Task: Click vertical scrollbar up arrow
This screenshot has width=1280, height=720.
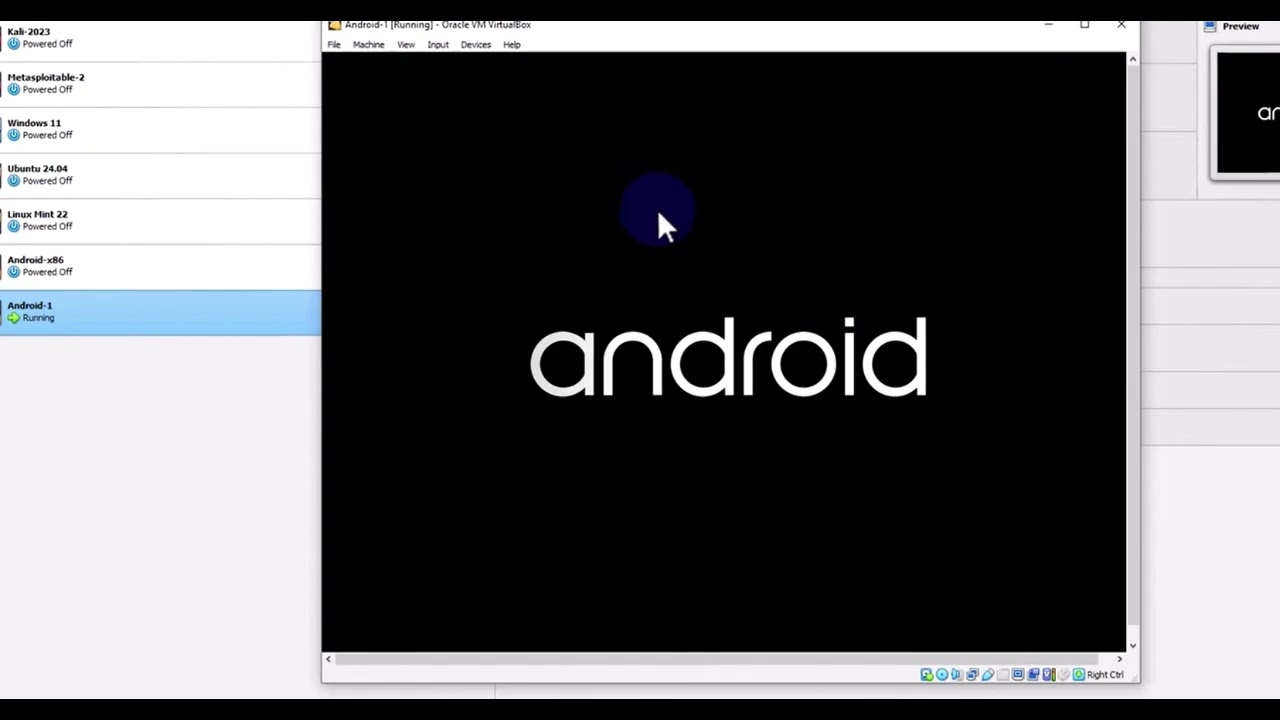Action: pyautogui.click(x=1132, y=60)
